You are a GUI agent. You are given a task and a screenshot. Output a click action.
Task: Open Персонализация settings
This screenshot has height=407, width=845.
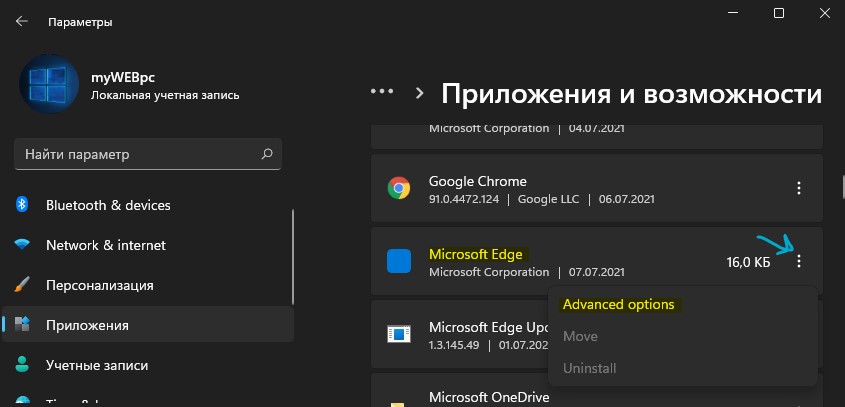pyautogui.click(x=100, y=285)
